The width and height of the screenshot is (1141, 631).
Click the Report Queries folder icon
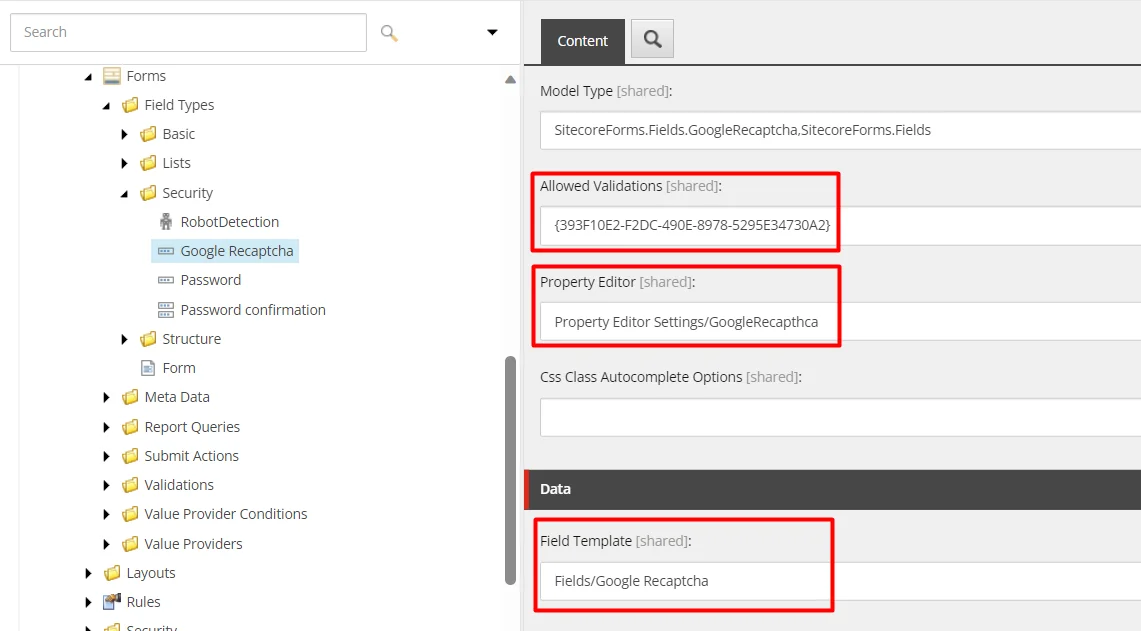coord(130,427)
